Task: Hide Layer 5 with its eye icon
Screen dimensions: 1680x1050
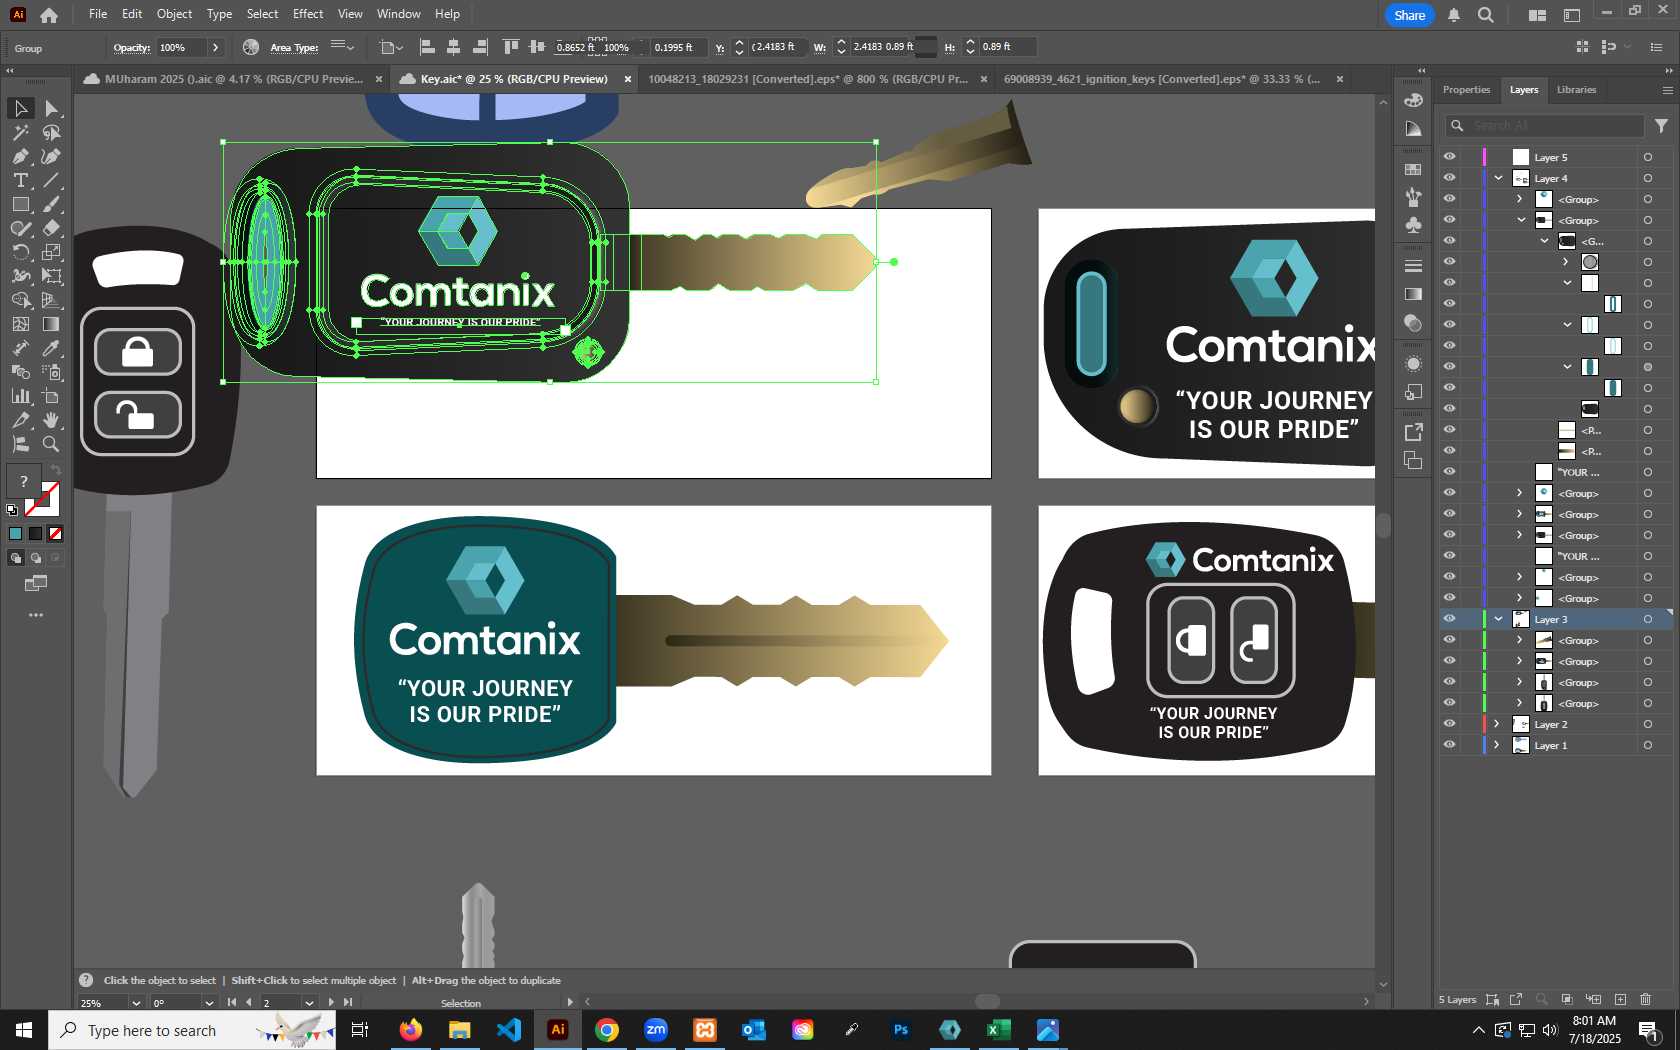Action: pos(1449,157)
